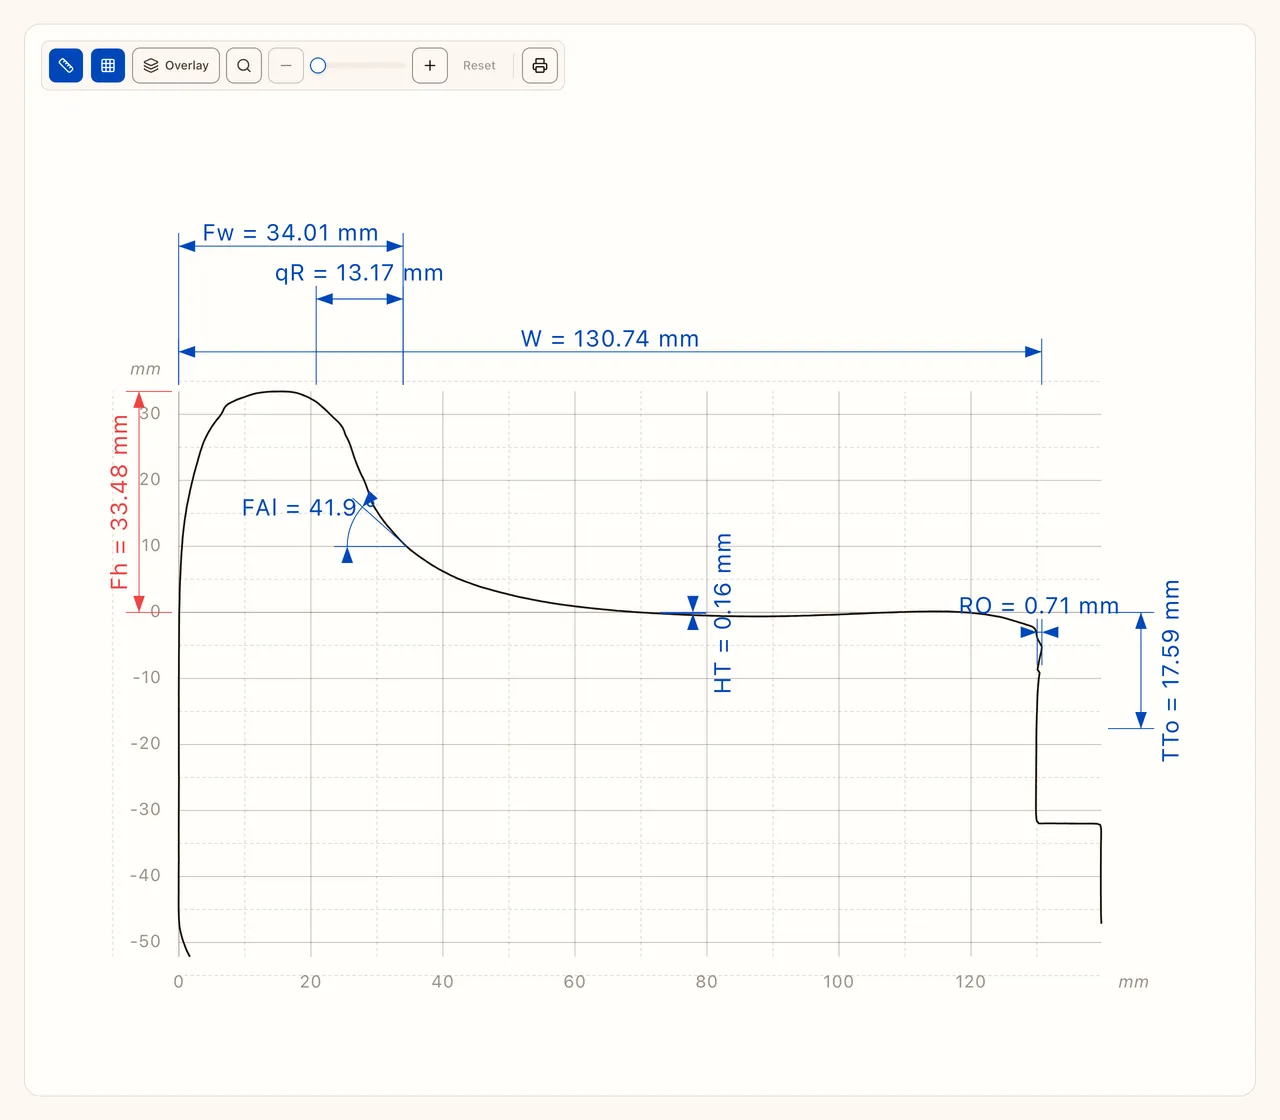Select the qR = 13.17 mm label
The image size is (1280, 1120).
[359, 273]
